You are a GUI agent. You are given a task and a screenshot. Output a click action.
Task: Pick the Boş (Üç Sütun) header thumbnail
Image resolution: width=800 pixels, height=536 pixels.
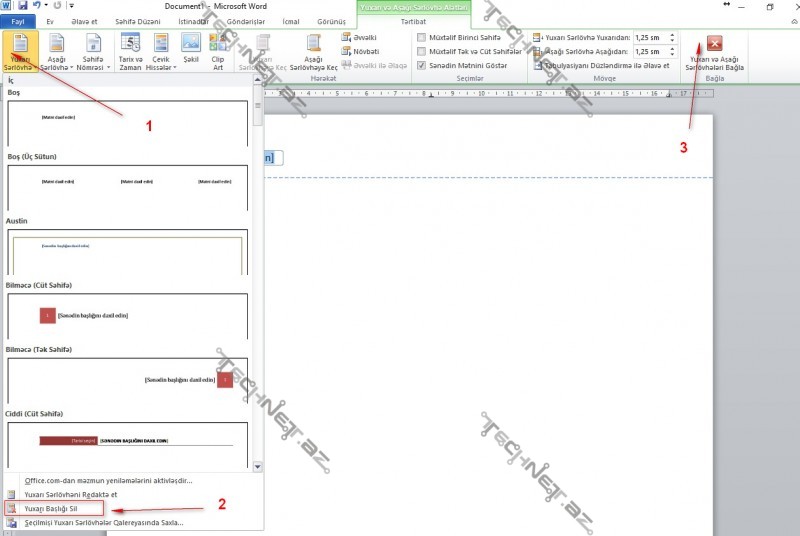click(127, 187)
